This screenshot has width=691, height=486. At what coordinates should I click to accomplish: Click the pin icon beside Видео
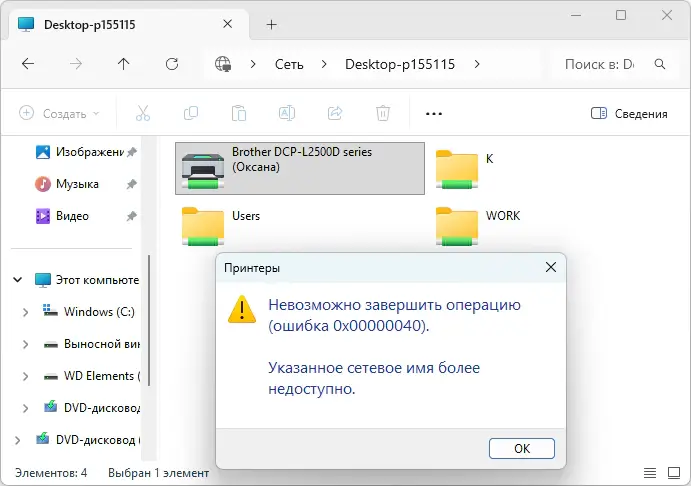click(131, 216)
